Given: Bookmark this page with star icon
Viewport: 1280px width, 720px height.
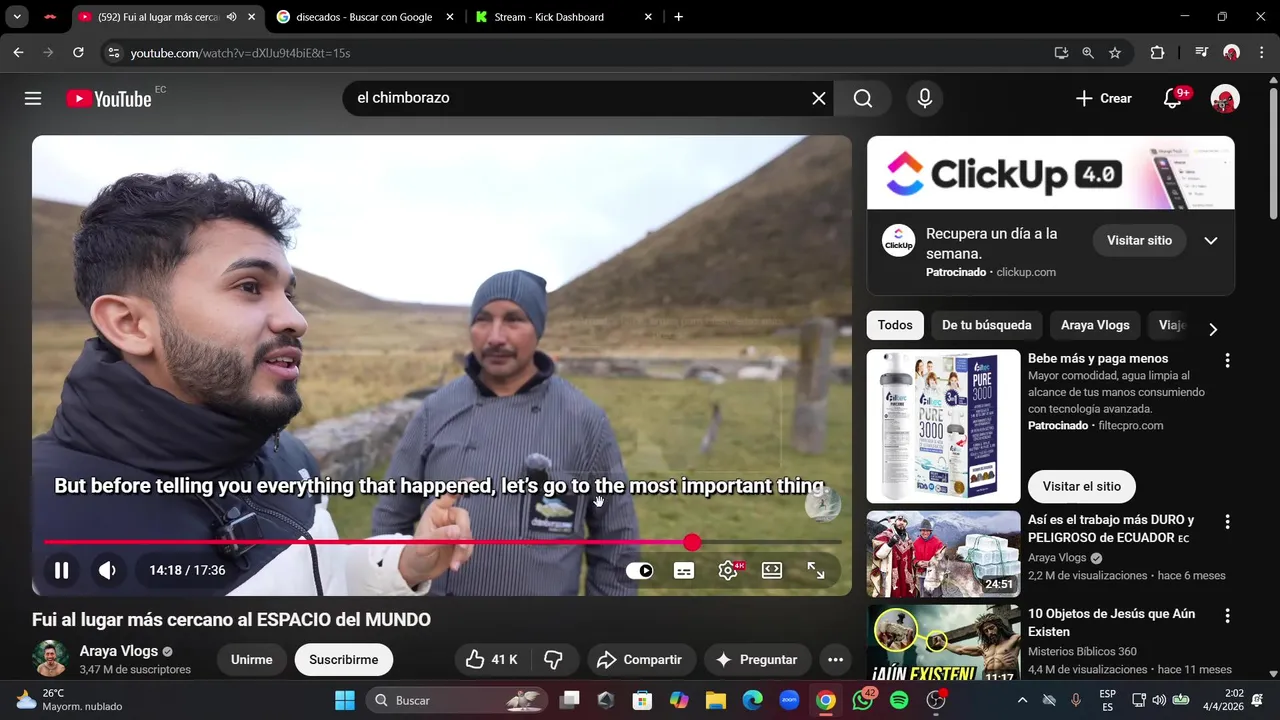Looking at the screenshot, I should (x=1115, y=53).
